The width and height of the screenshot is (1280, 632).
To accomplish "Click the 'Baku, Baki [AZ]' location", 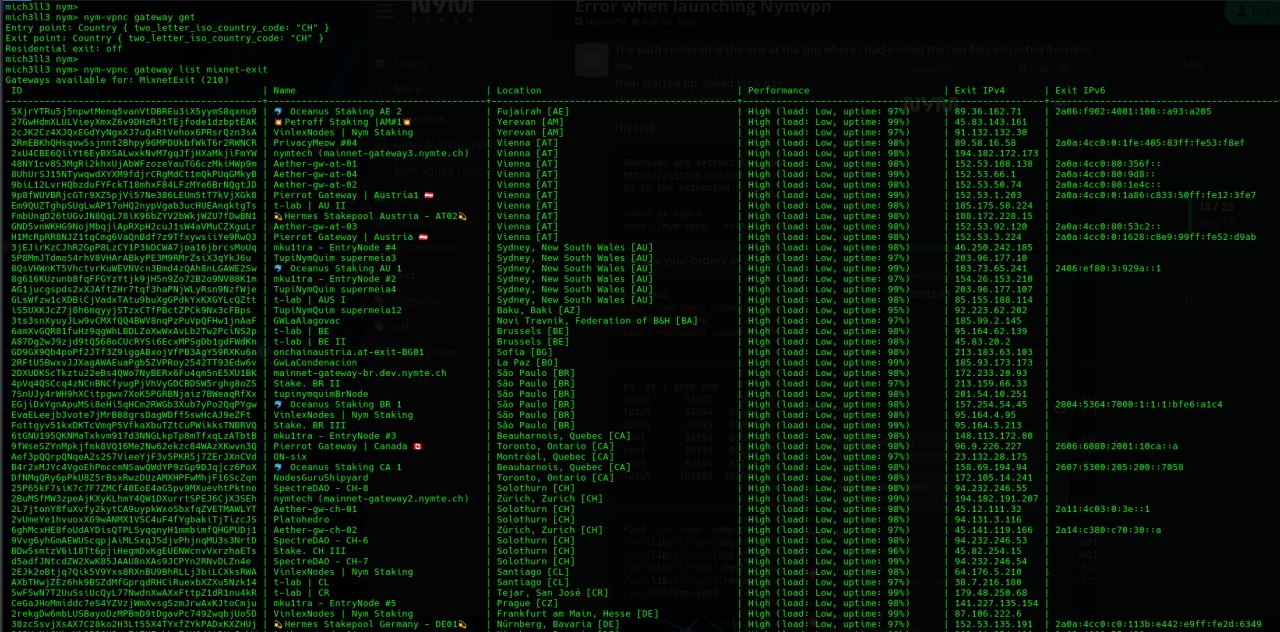I will (539, 310).
